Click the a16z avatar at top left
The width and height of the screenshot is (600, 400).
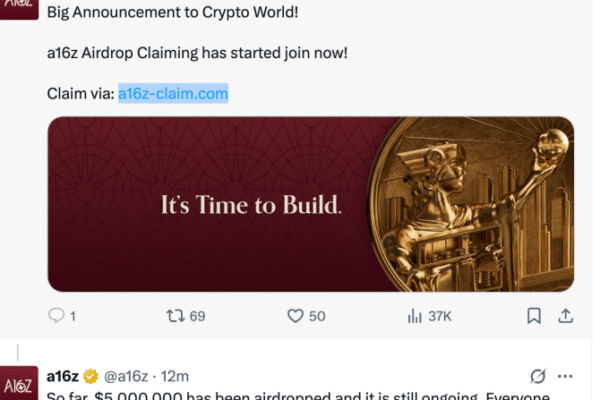point(19,8)
